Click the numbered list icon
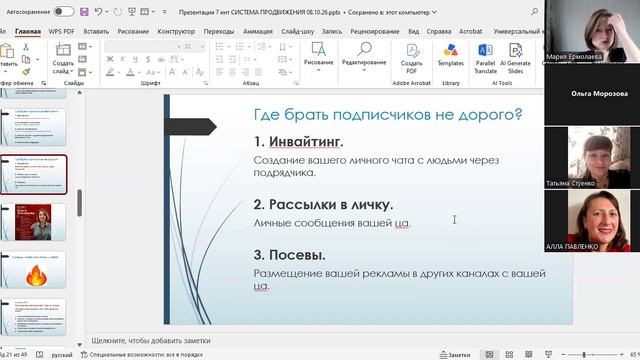 click(x=240, y=47)
